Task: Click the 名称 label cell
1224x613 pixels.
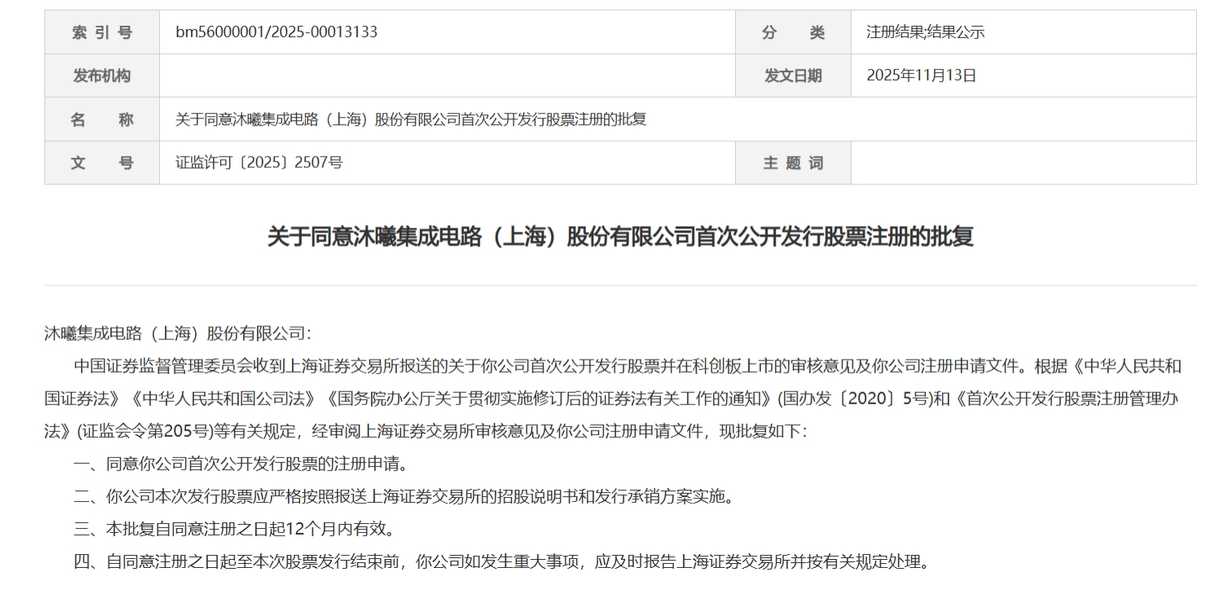Action: 102,120
